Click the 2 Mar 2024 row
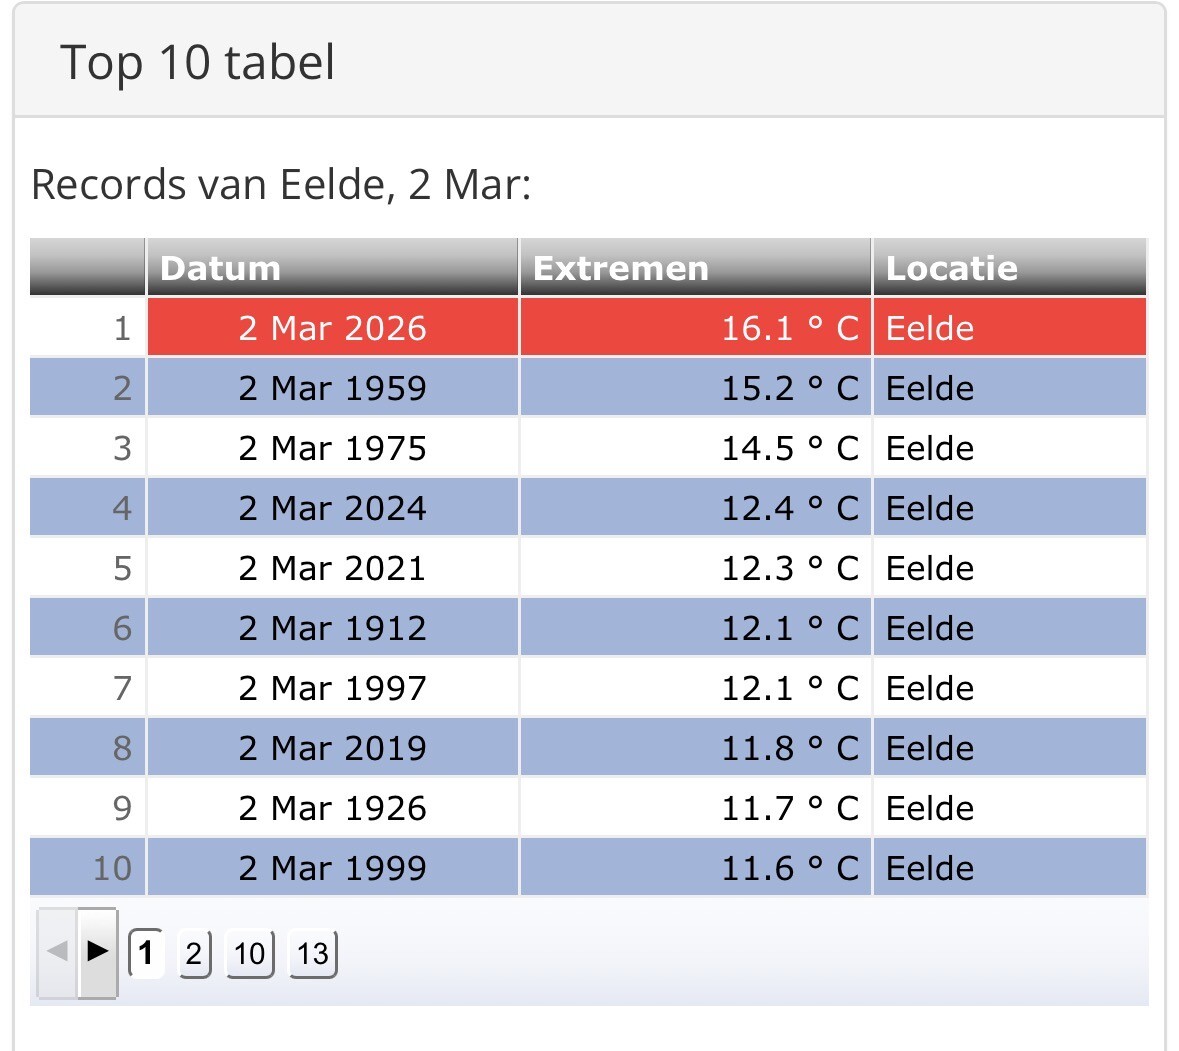This screenshot has height=1051, width=1179. pos(332,508)
